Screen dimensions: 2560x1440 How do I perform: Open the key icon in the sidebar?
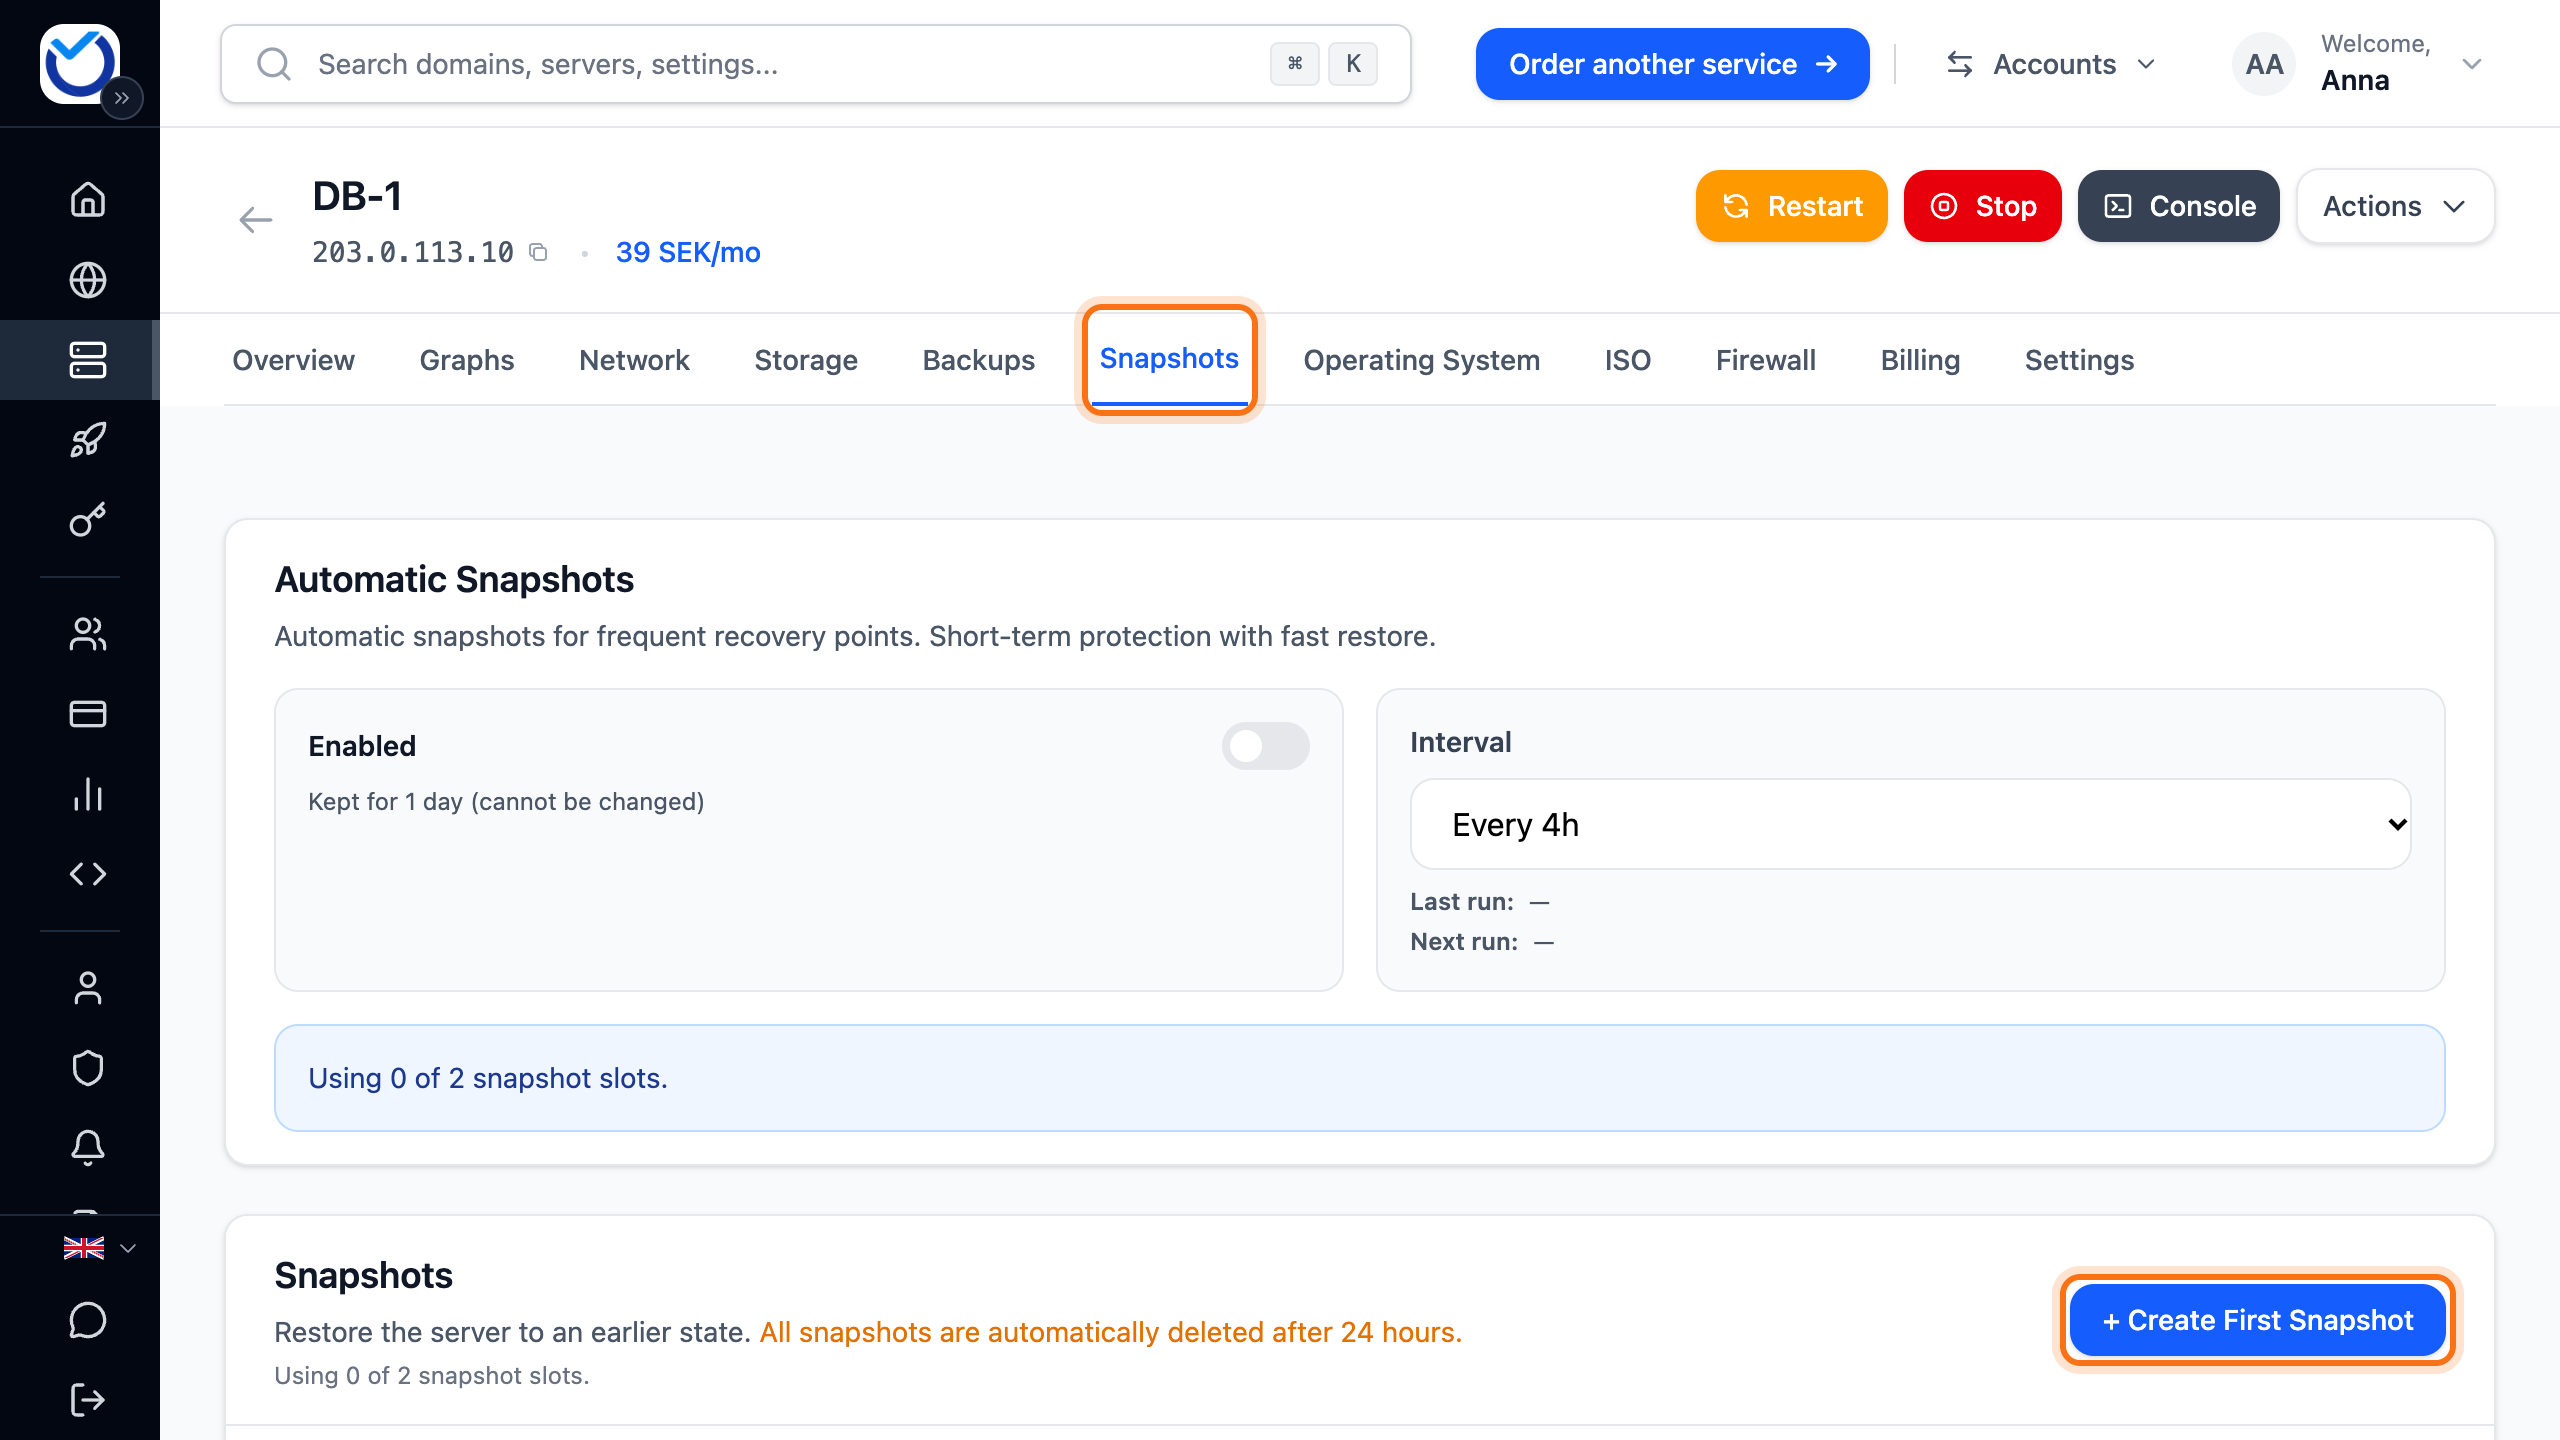pos(88,520)
